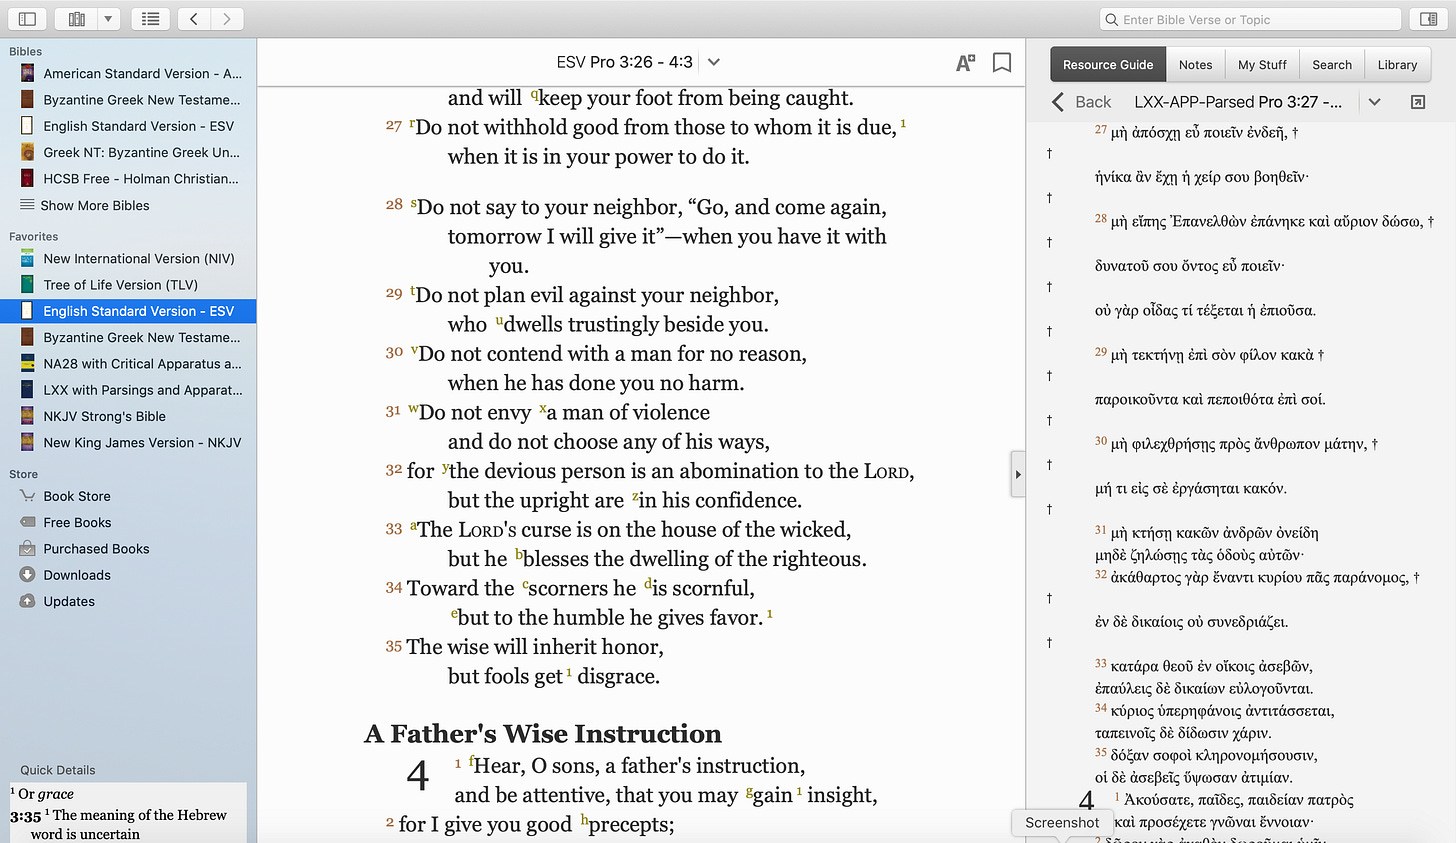Screen dimensions: 1456x843
Task: Click the HCSB Free book icon
Action: 27,178
